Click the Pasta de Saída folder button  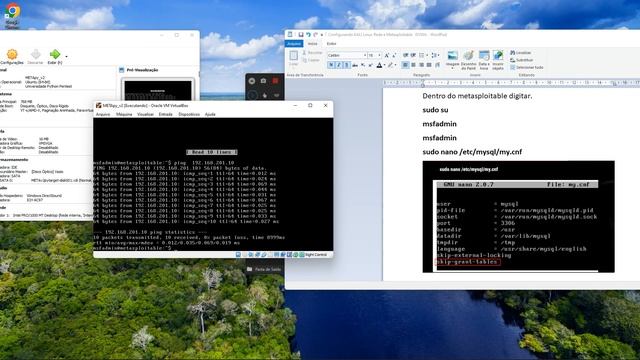[x=264, y=269]
